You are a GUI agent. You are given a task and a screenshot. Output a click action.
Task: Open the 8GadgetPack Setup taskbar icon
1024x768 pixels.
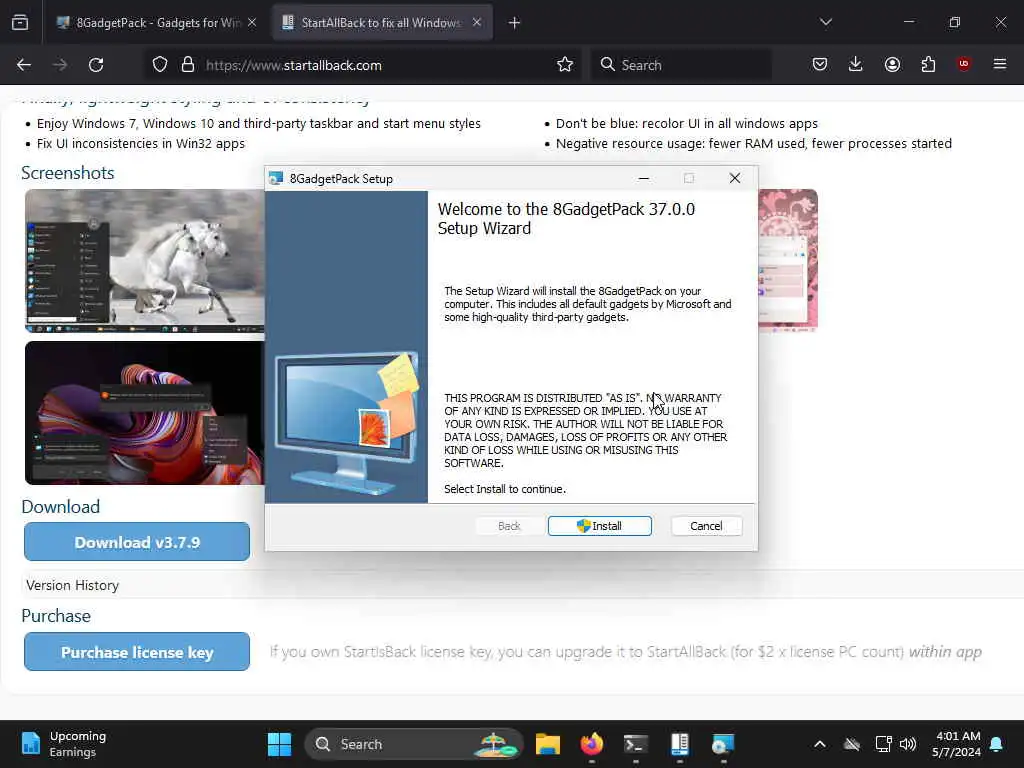(723, 744)
